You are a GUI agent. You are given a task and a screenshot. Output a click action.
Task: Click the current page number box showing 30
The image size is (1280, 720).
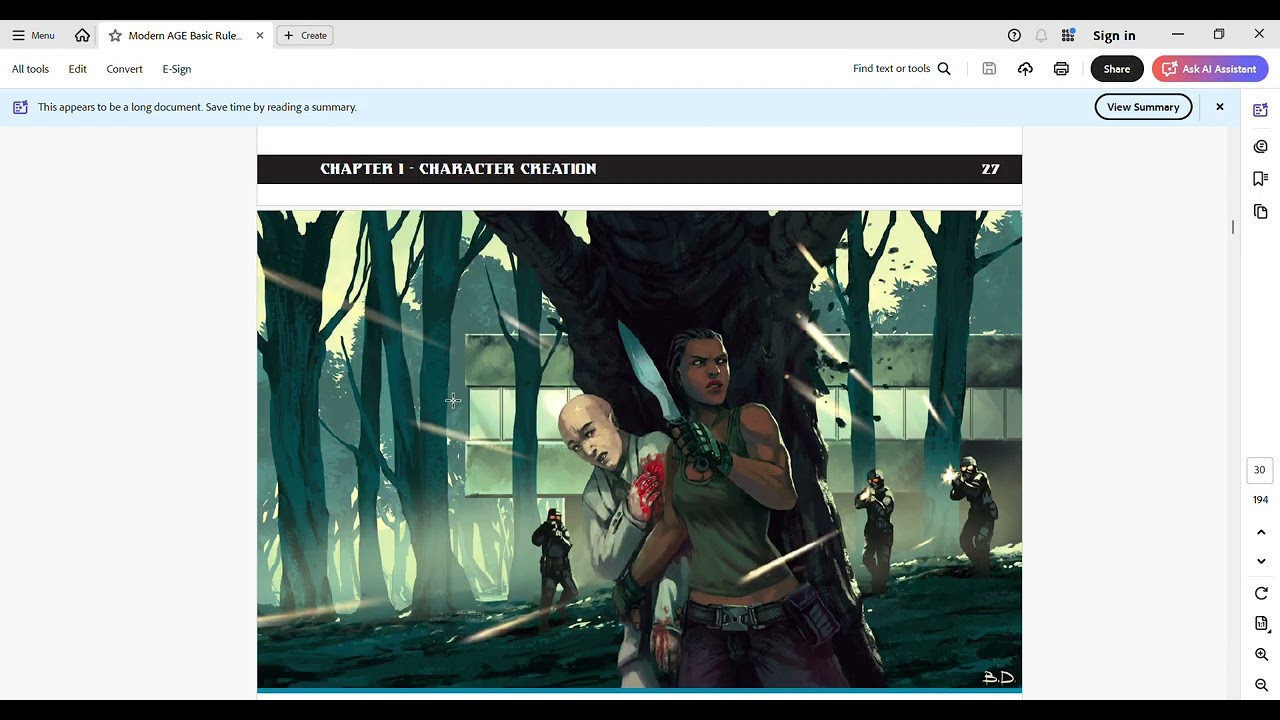pyautogui.click(x=1259, y=470)
